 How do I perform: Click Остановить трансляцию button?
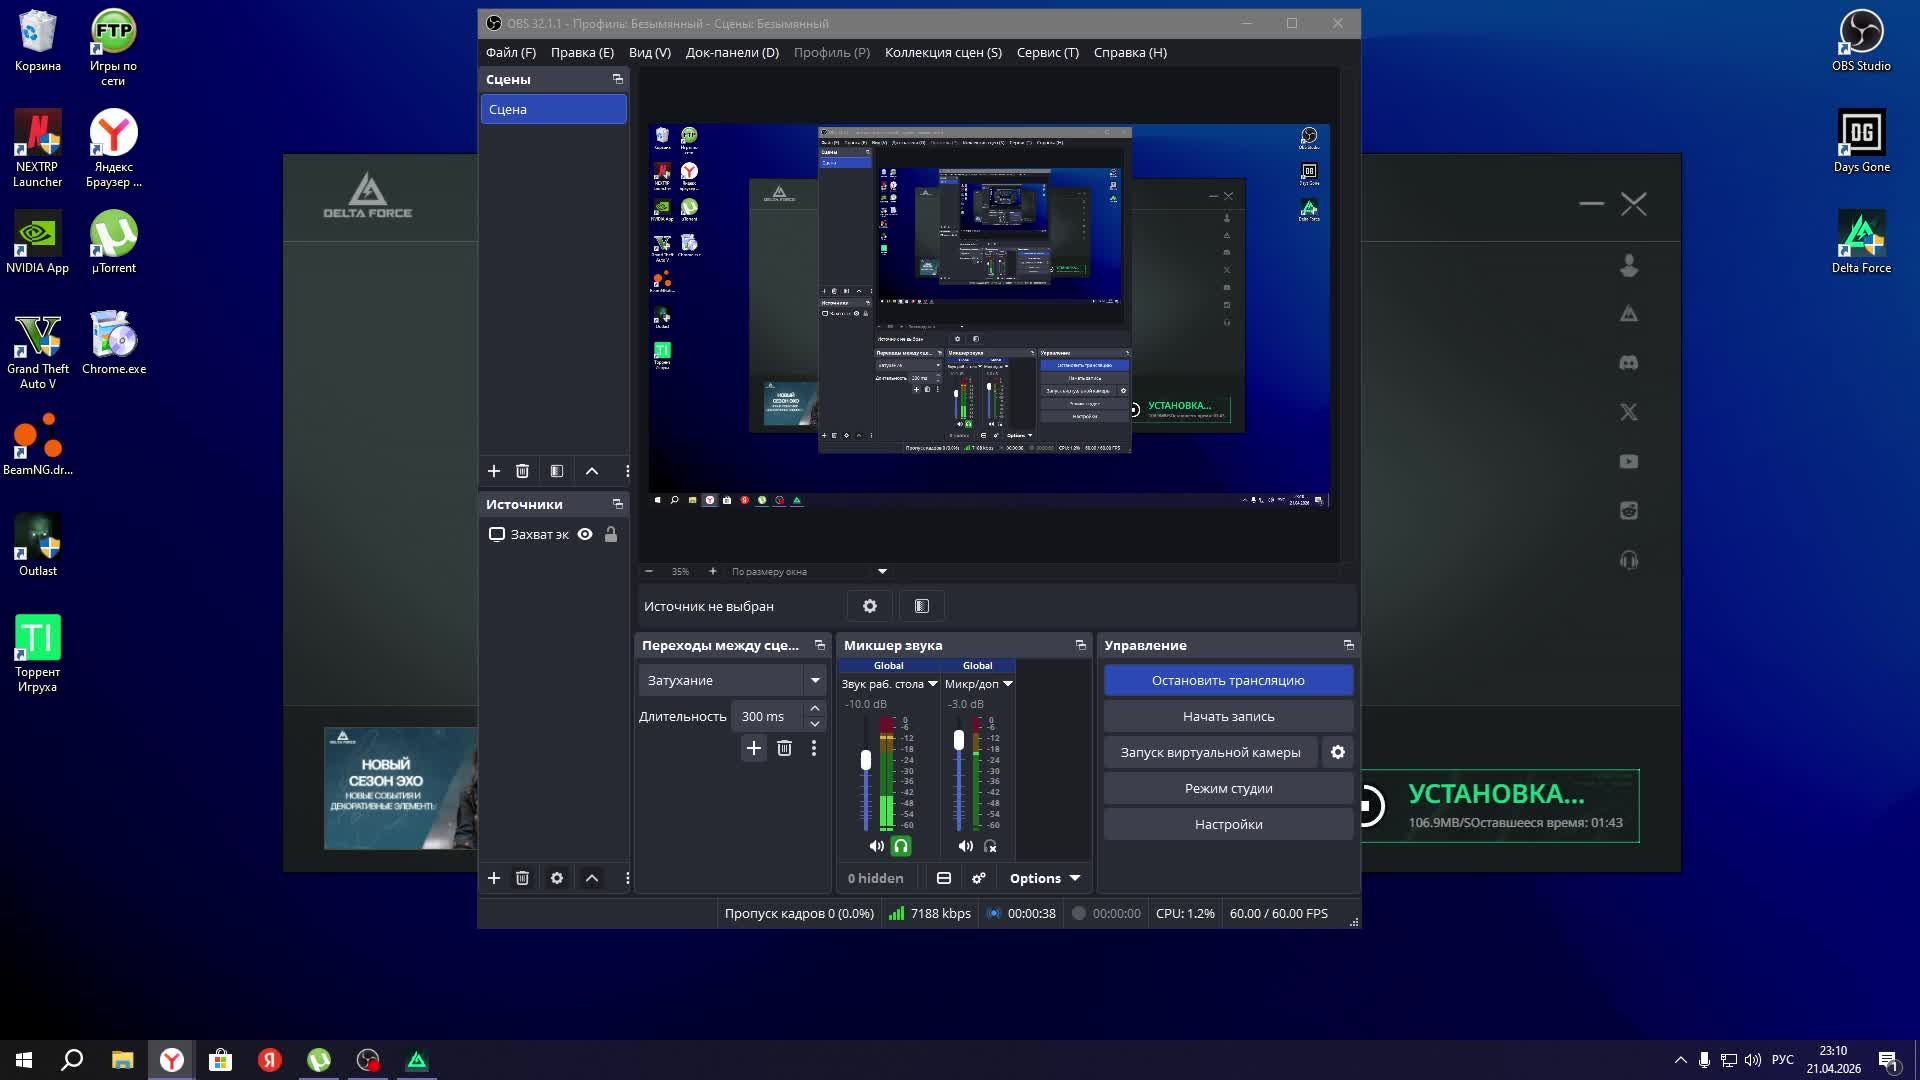[x=1228, y=680]
